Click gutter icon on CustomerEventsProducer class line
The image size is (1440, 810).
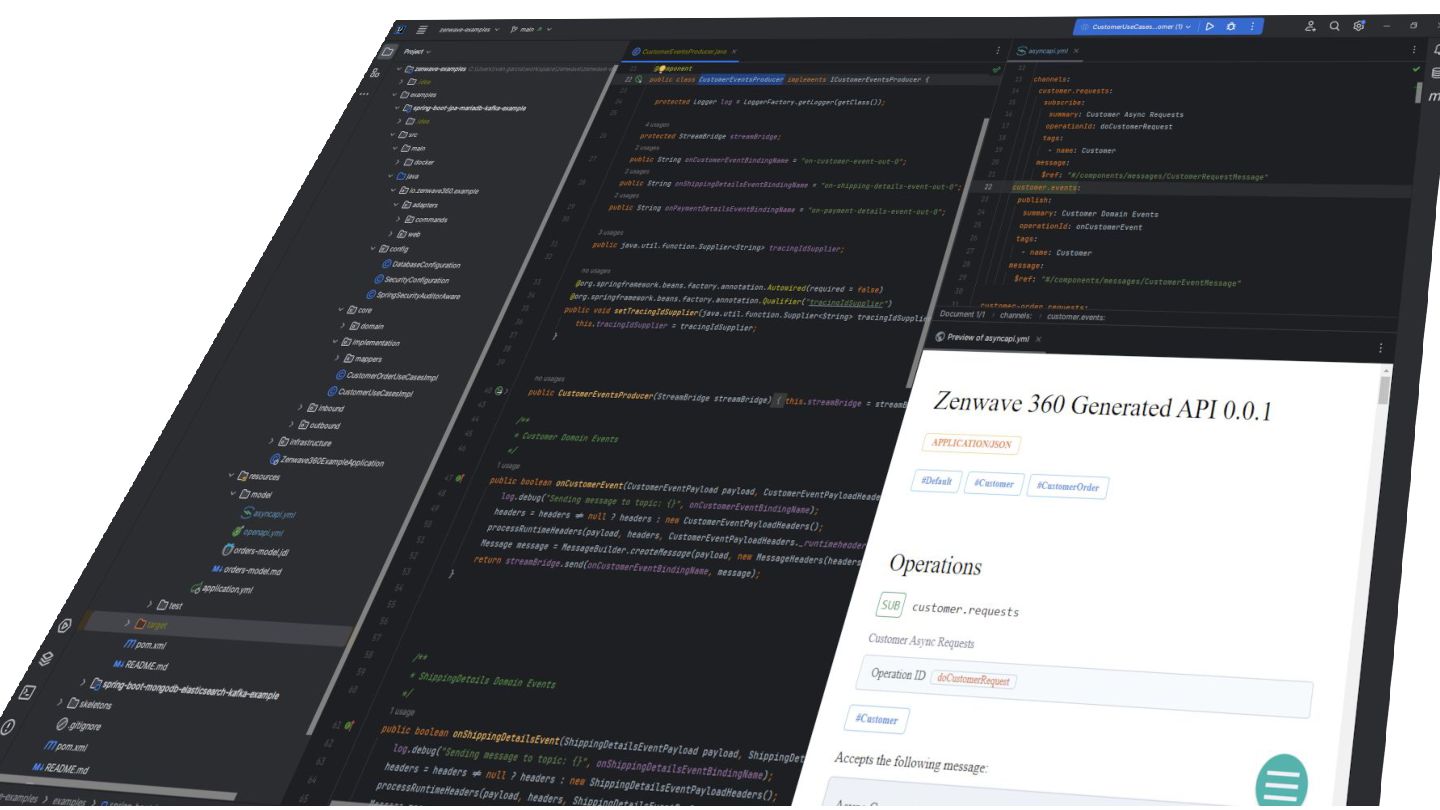click(638, 78)
